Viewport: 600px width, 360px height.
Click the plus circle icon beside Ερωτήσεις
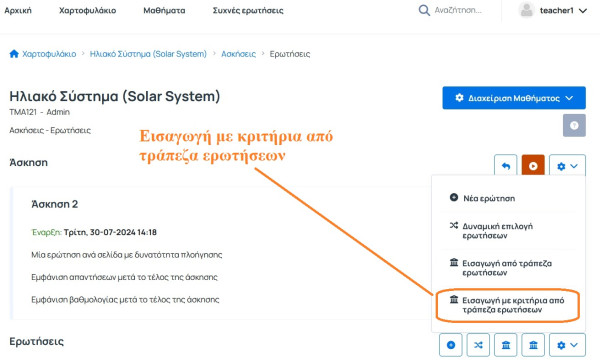pyautogui.click(x=451, y=345)
